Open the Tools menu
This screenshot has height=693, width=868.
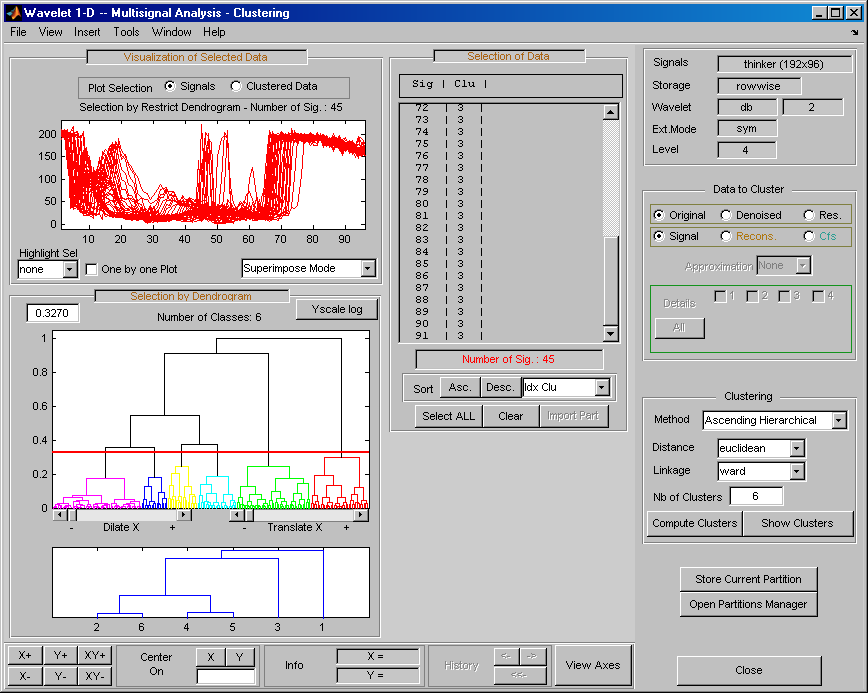(x=126, y=32)
